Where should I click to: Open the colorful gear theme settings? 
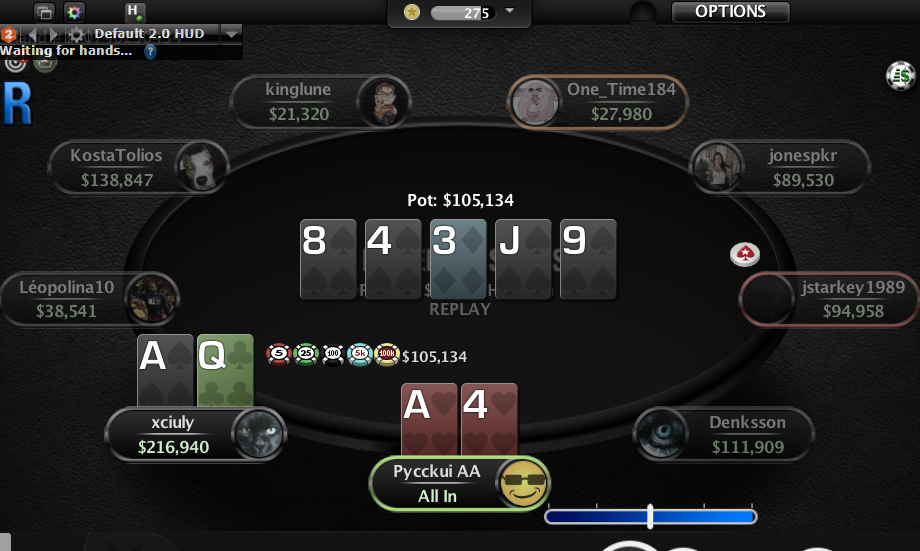[74, 12]
